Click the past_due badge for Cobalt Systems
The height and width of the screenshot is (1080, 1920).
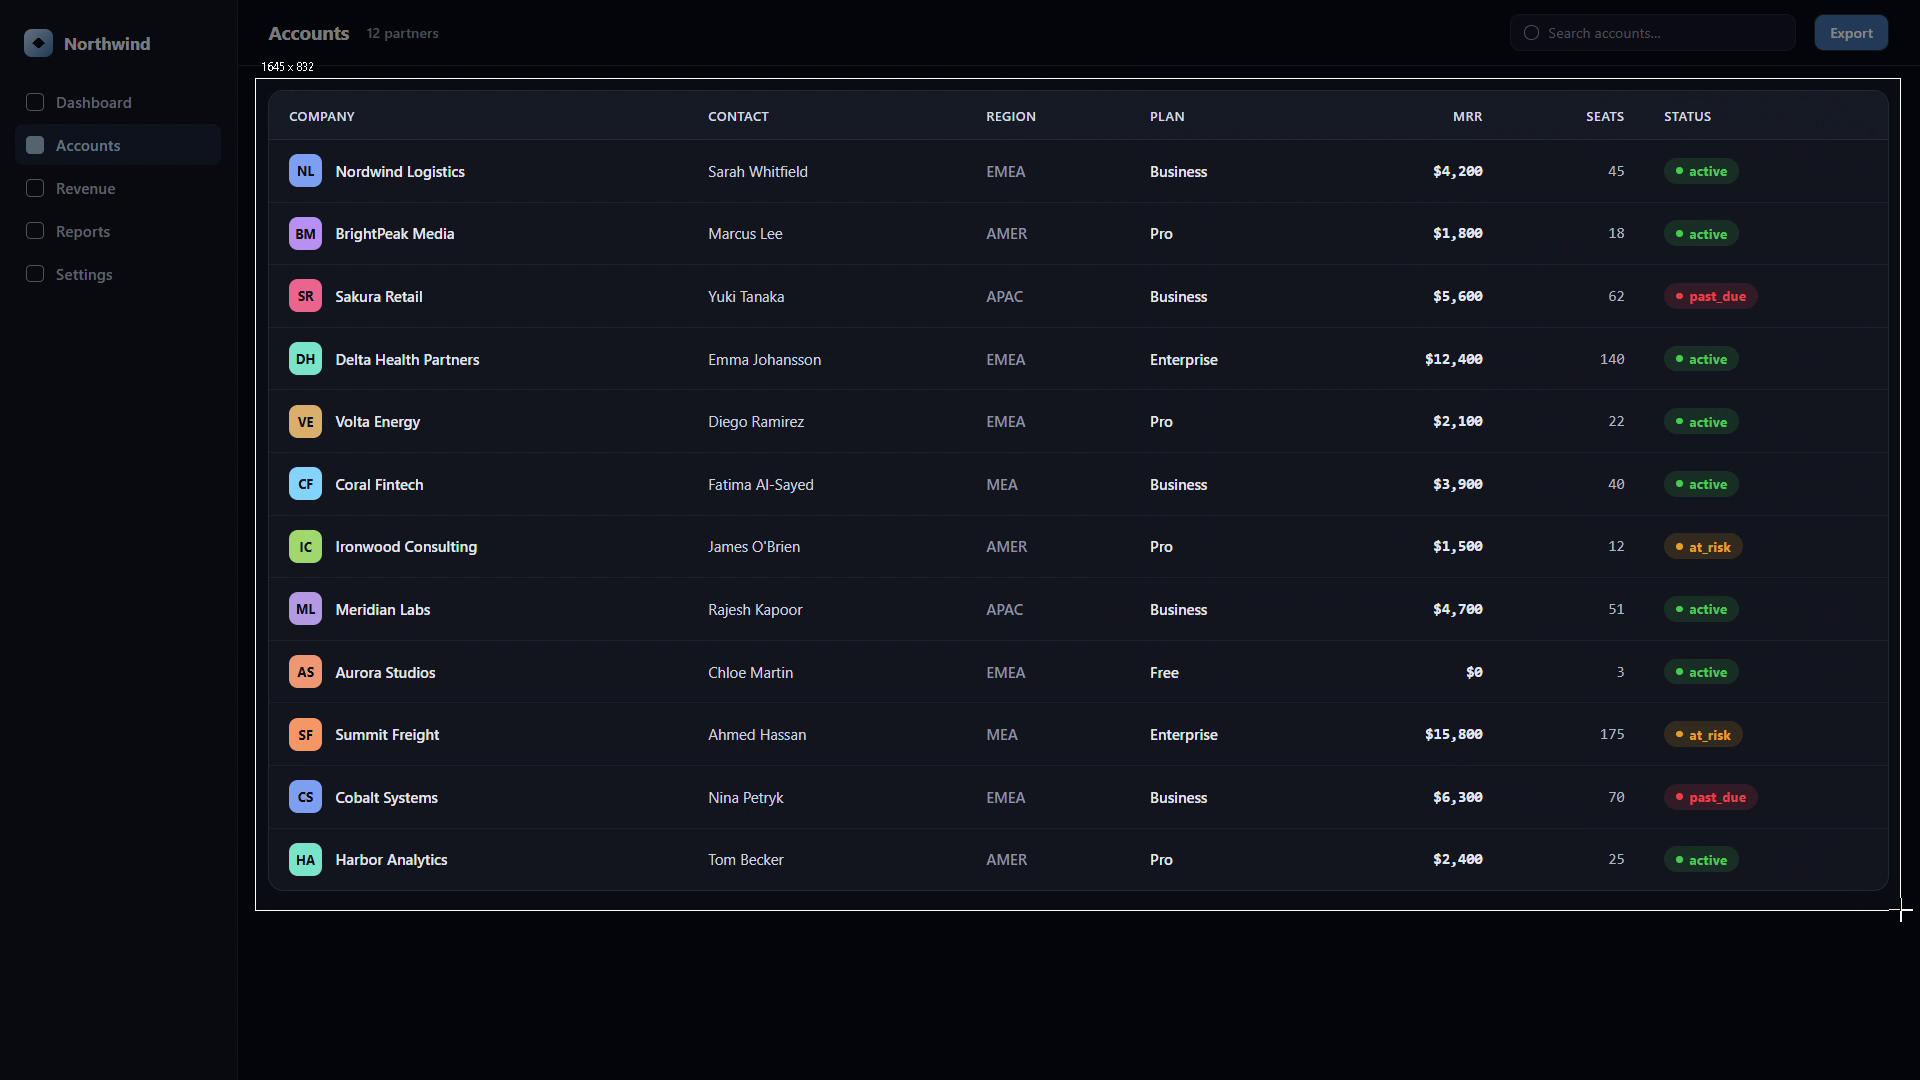click(x=1710, y=797)
